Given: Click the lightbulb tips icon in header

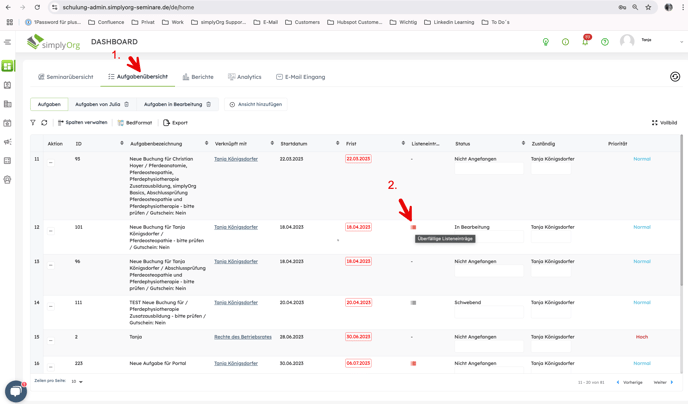Looking at the screenshot, I should click(x=546, y=42).
